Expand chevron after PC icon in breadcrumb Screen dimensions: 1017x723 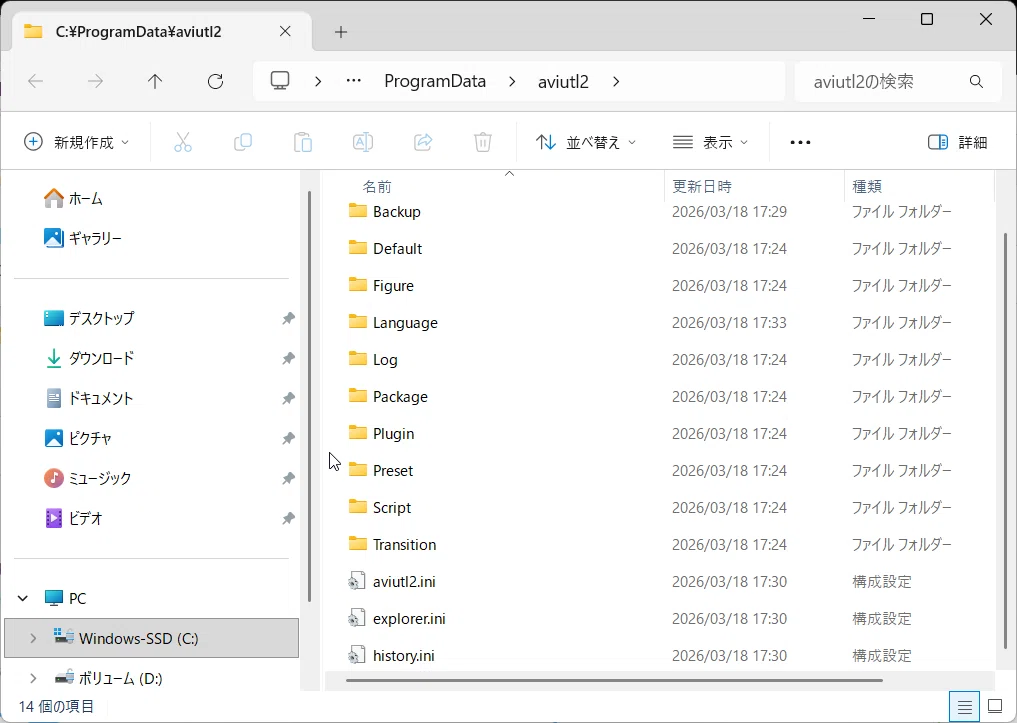[x=318, y=82]
